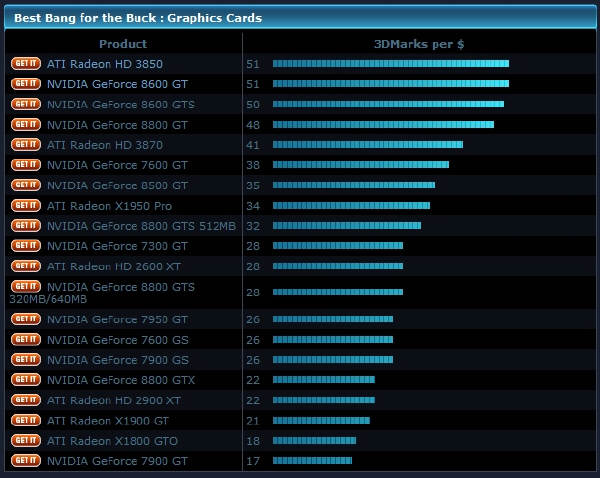Click the value 41 for Radeon HD 3870
Viewport: 600px width, 478px height.
point(253,145)
